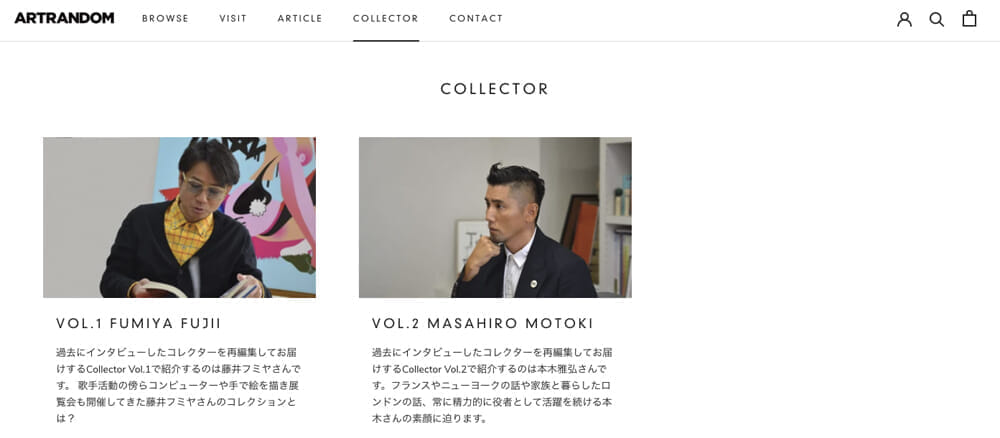The height and width of the screenshot is (438, 1000).
Task: Click the open book Fujii is holding
Action: [x=198, y=289]
